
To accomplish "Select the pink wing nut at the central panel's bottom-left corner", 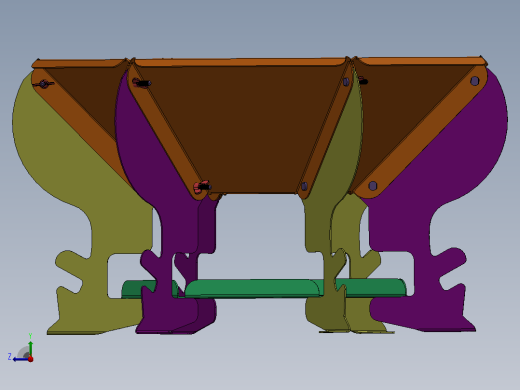I will click(x=202, y=187).
